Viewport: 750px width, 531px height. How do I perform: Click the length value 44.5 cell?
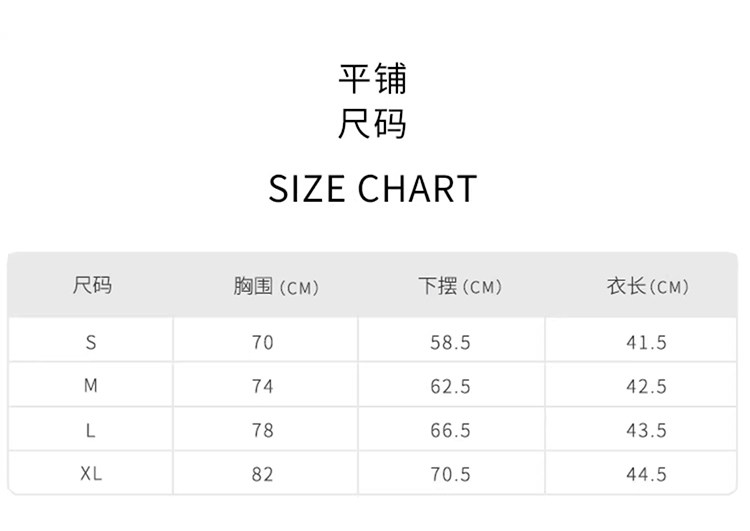(646, 475)
